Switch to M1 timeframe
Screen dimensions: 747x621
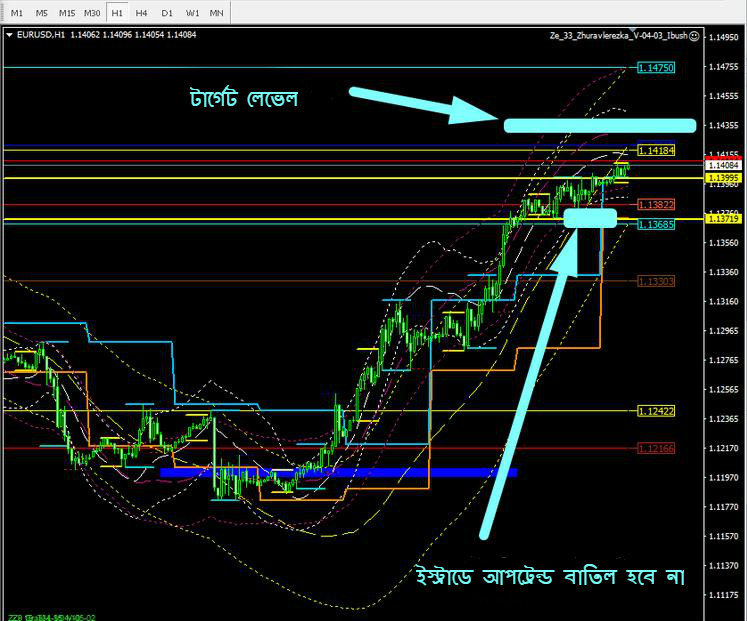pos(17,13)
